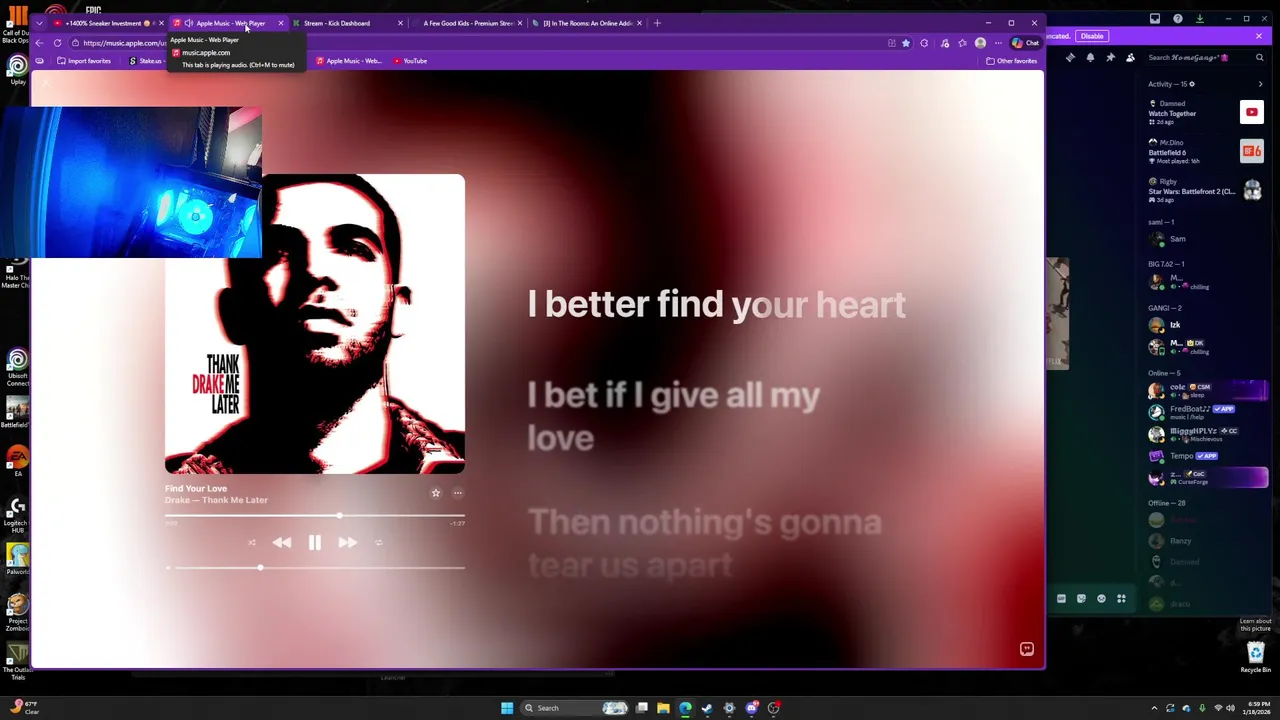1280x720 pixels.
Task: Open the Logitech G HUB desktop shortcut
Action: tap(17, 516)
